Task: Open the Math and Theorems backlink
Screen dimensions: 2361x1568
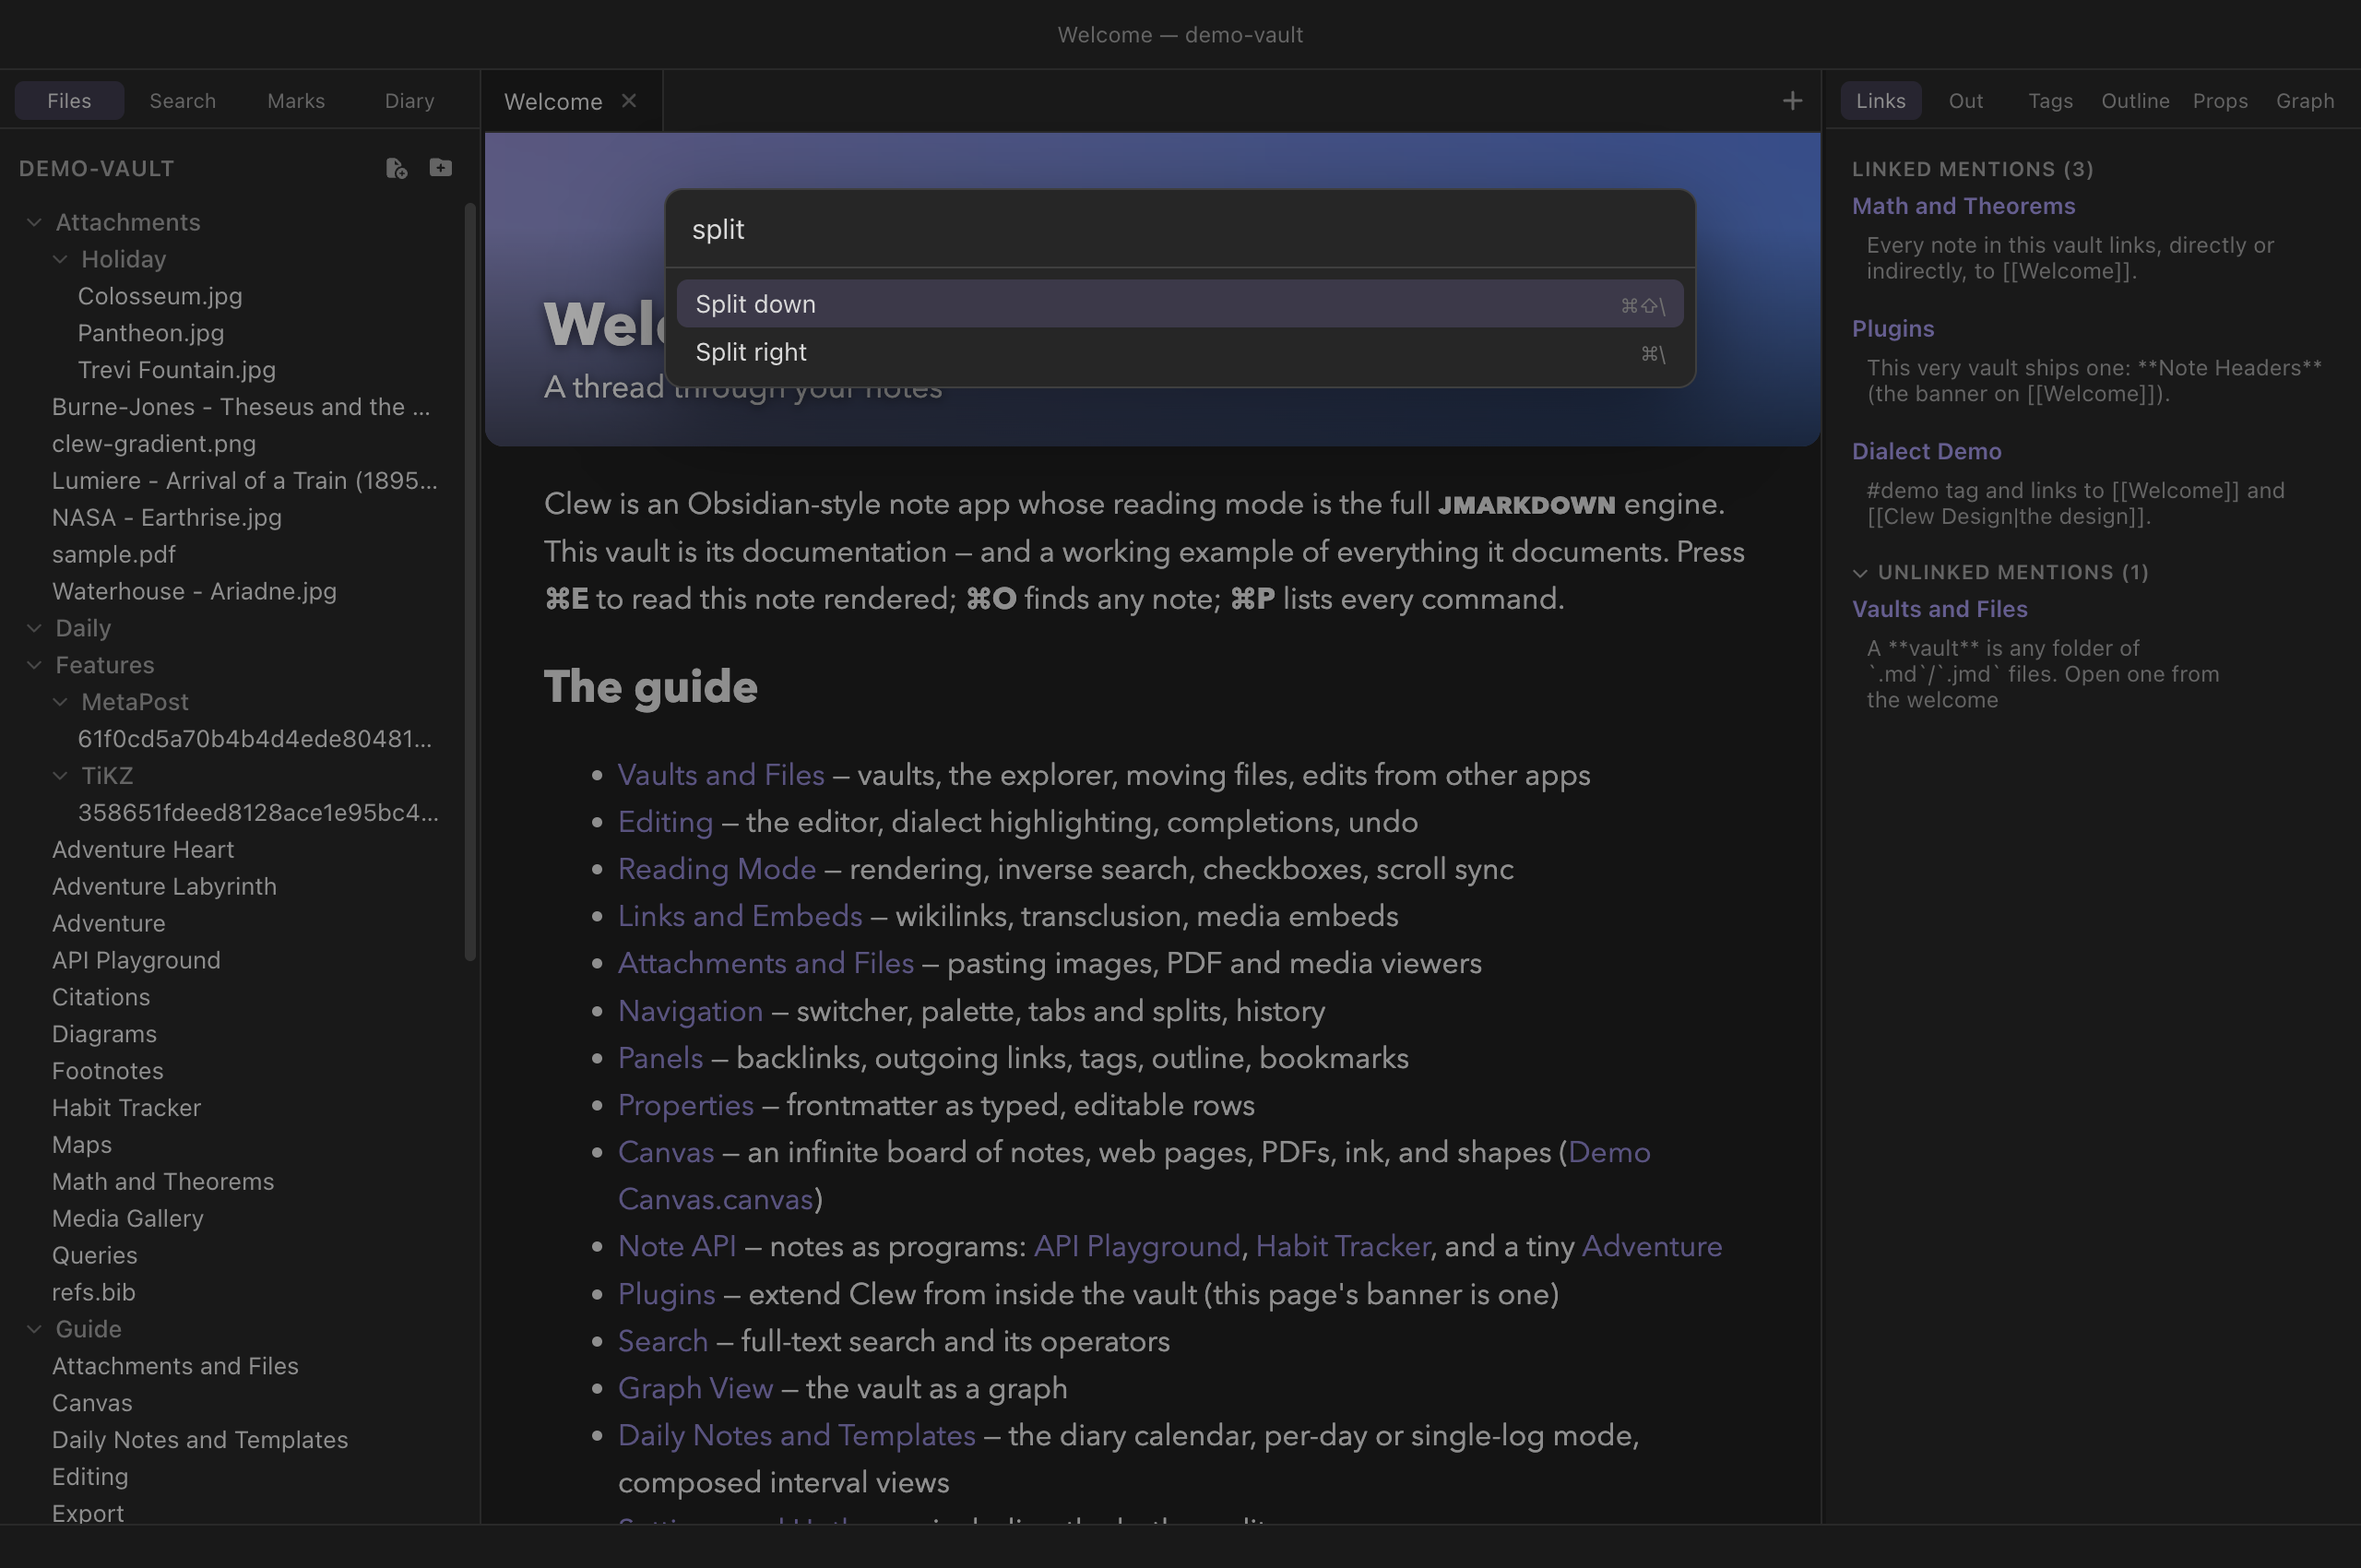Action: click(1963, 206)
